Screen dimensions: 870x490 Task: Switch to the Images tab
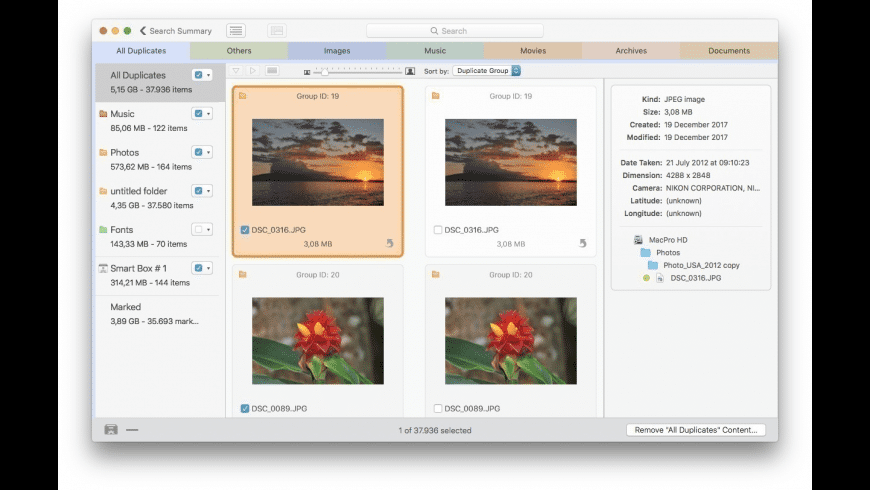[x=337, y=50]
